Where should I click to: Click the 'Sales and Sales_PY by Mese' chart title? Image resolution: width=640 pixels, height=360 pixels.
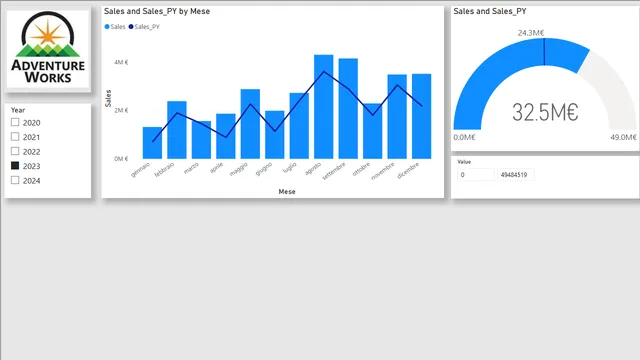(x=157, y=11)
